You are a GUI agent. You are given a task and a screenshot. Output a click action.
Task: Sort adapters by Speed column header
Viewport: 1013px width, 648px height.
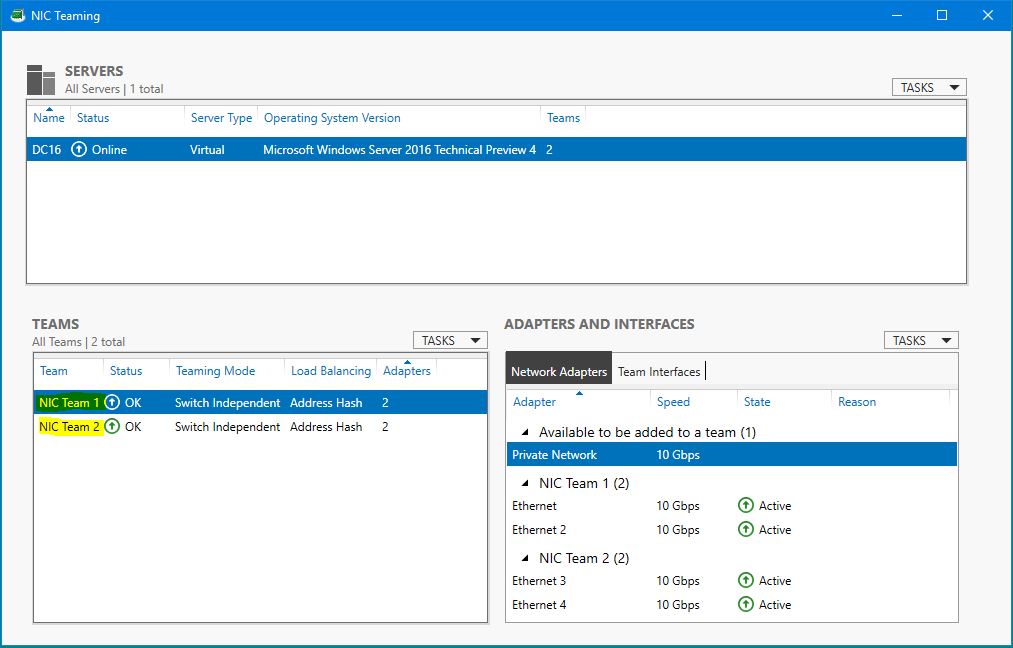point(673,402)
